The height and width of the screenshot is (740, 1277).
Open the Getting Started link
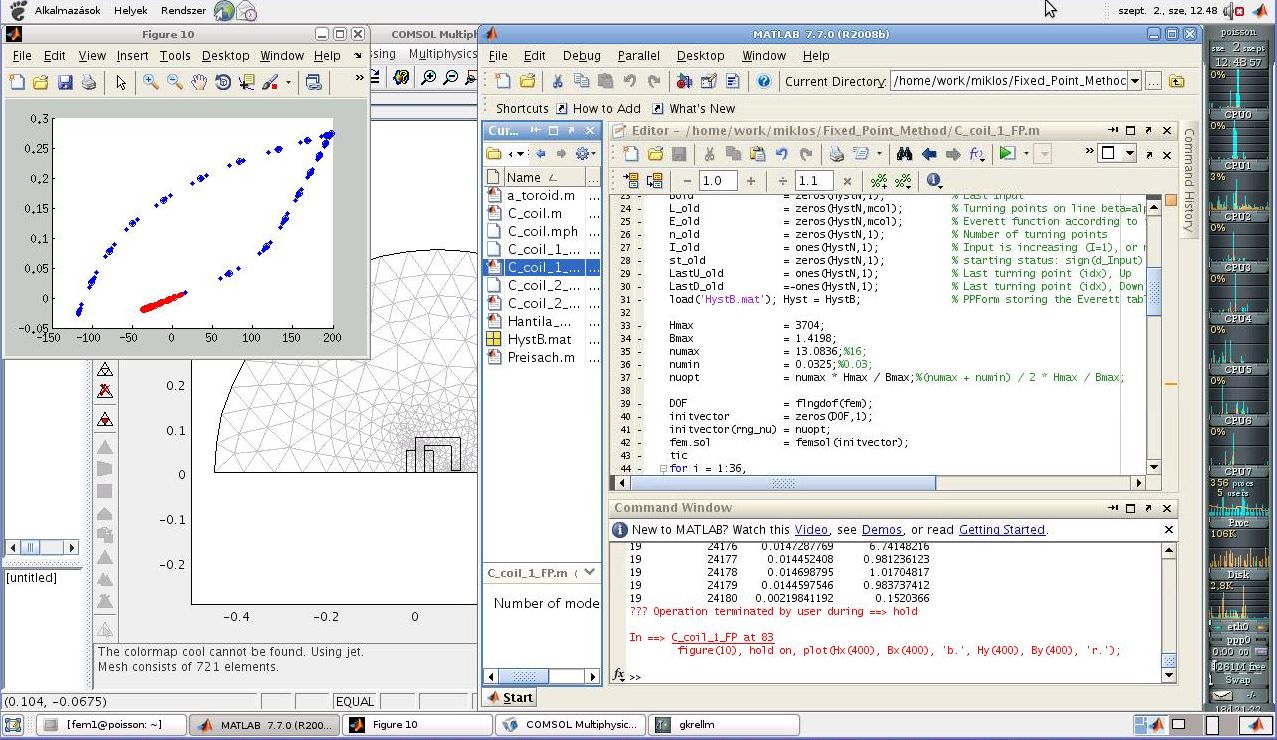(1001, 530)
